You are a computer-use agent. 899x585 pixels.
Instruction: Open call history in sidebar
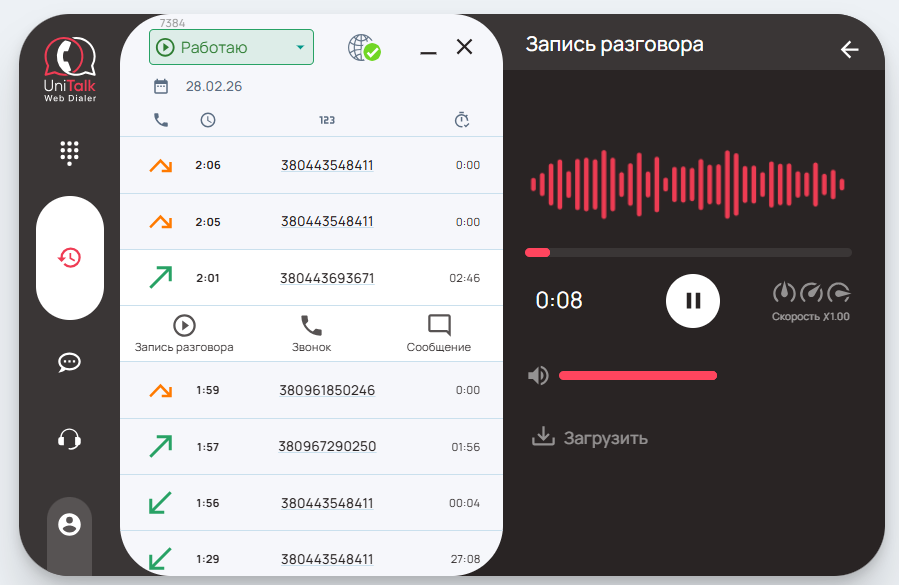69,258
